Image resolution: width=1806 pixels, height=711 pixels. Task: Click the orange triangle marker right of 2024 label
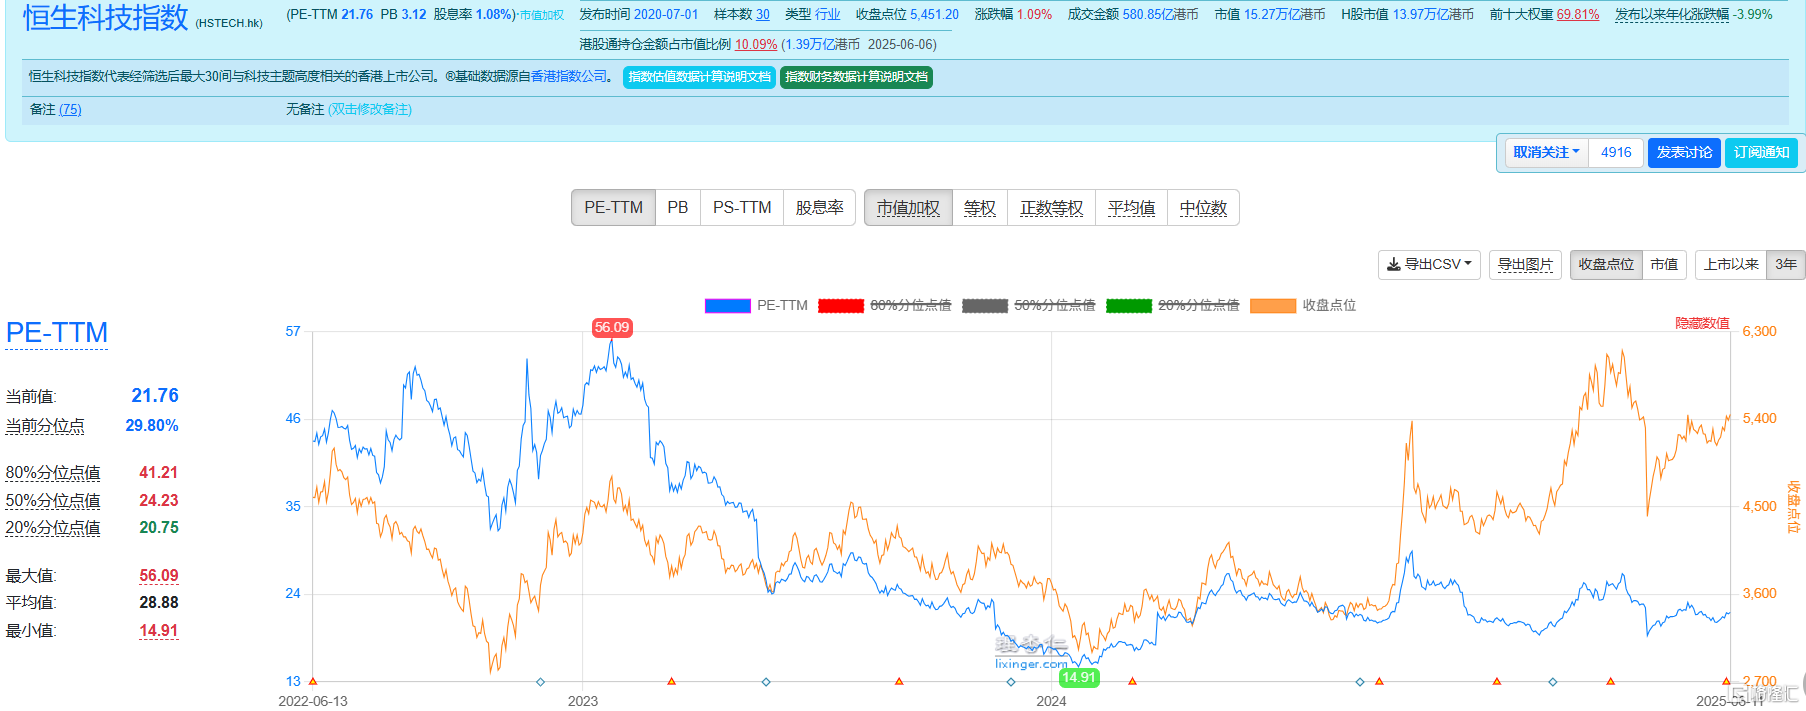tap(1132, 681)
